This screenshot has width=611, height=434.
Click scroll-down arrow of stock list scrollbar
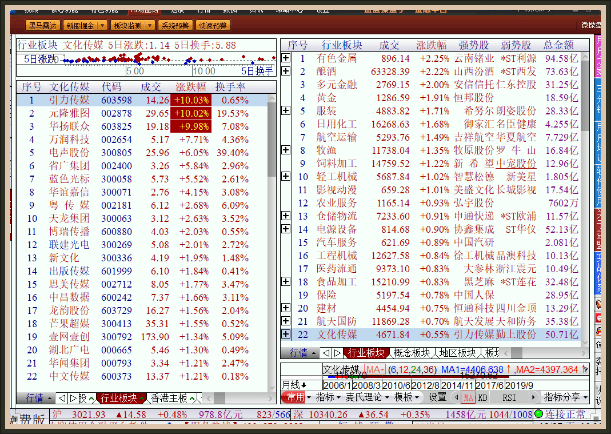click(x=272, y=388)
